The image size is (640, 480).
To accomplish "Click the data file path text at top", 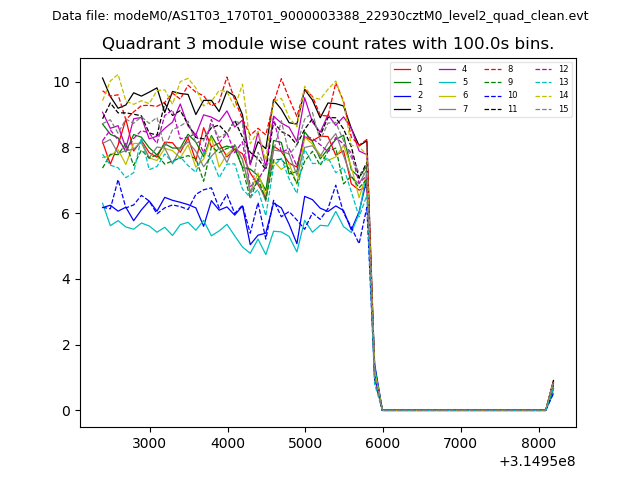I will (x=320, y=16).
